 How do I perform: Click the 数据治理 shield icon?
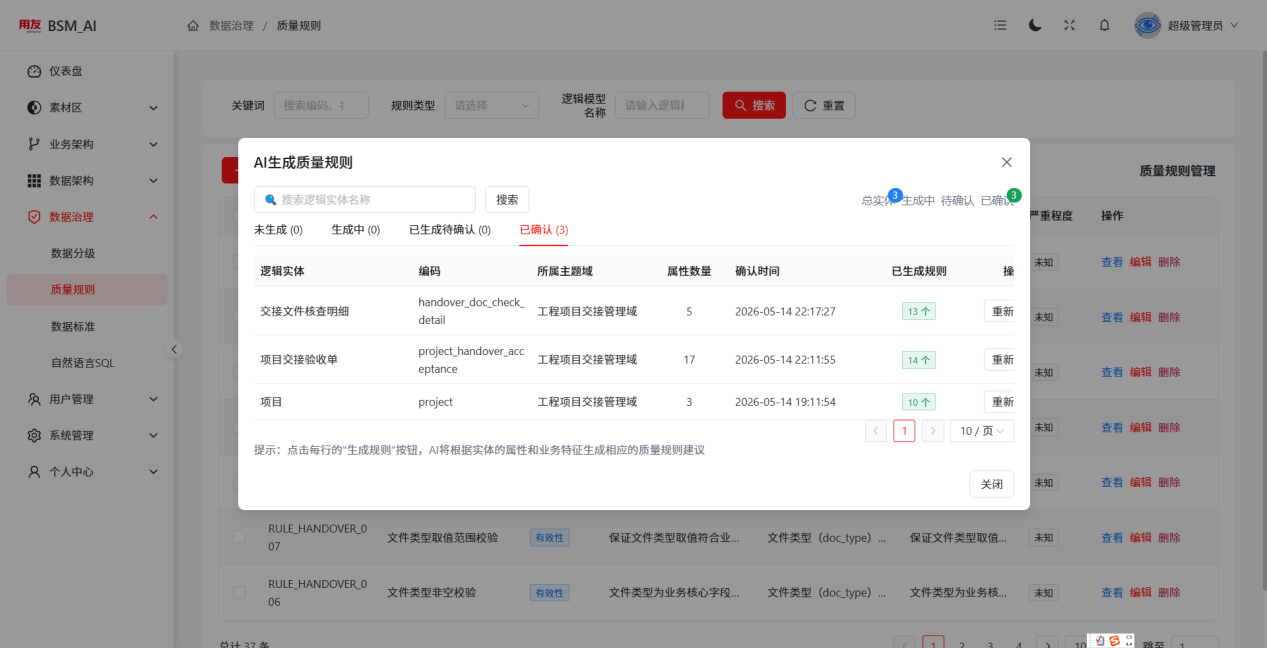tap(34, 217)
